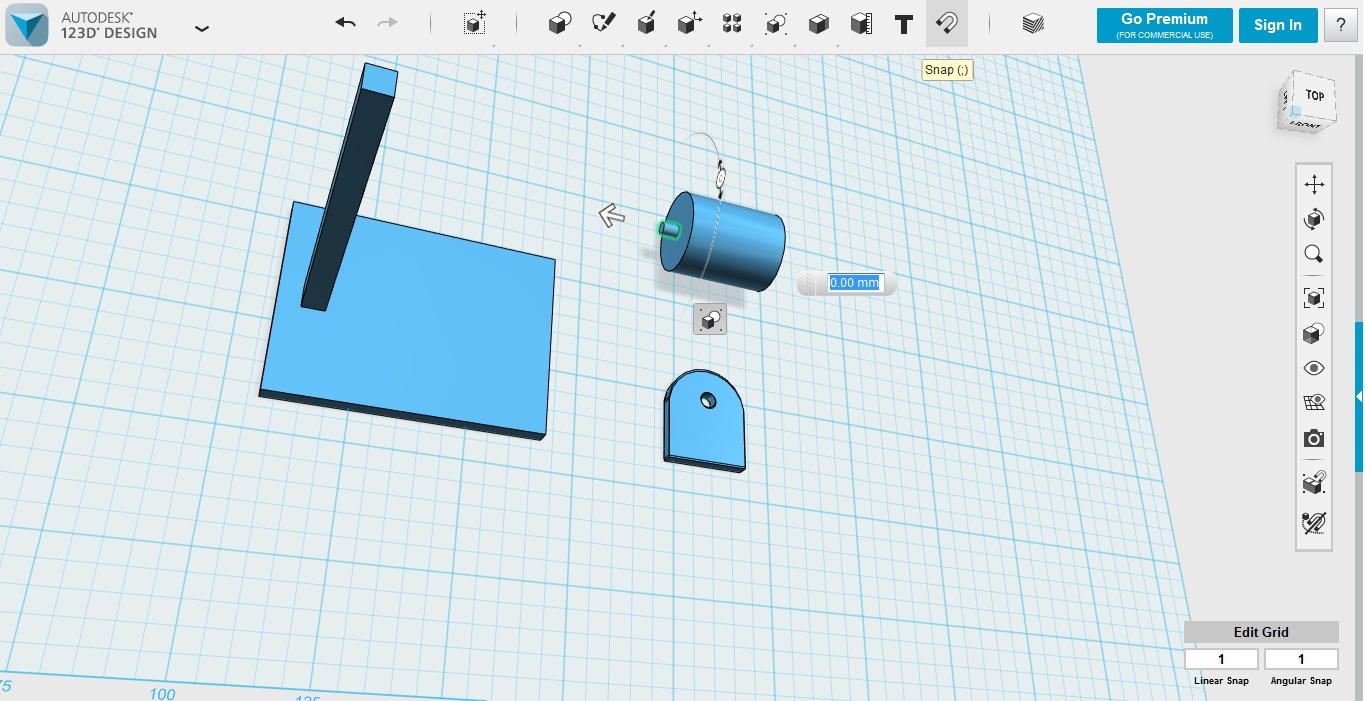Click the Edit Grid button
This screenshot has width=1365, height=701.
1261,632
